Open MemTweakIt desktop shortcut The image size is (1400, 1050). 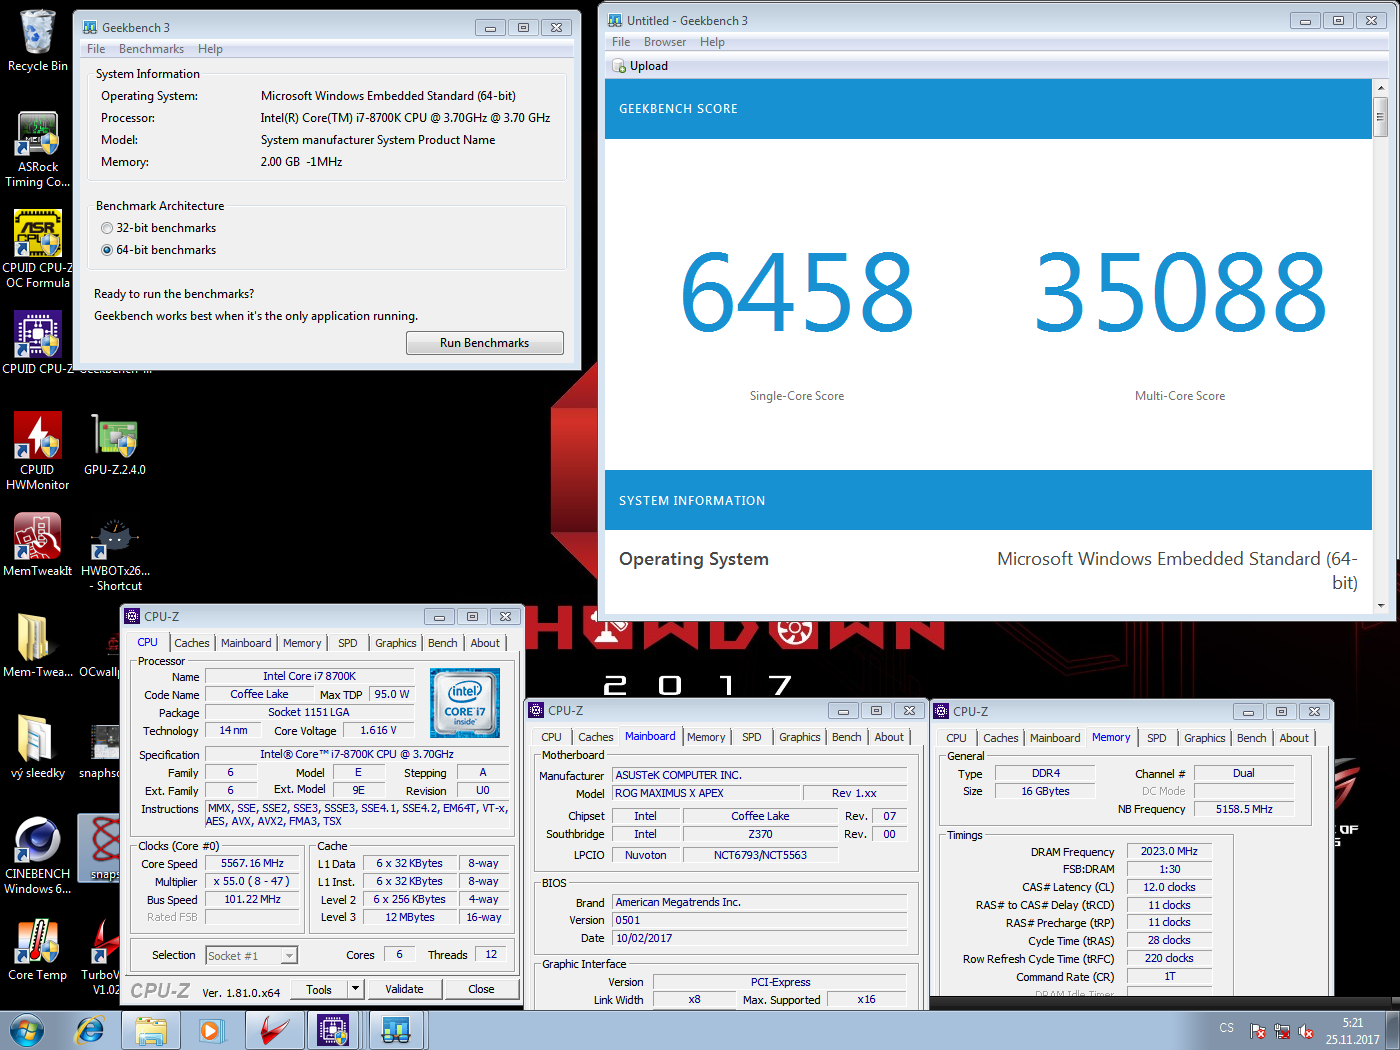(37, 545)
